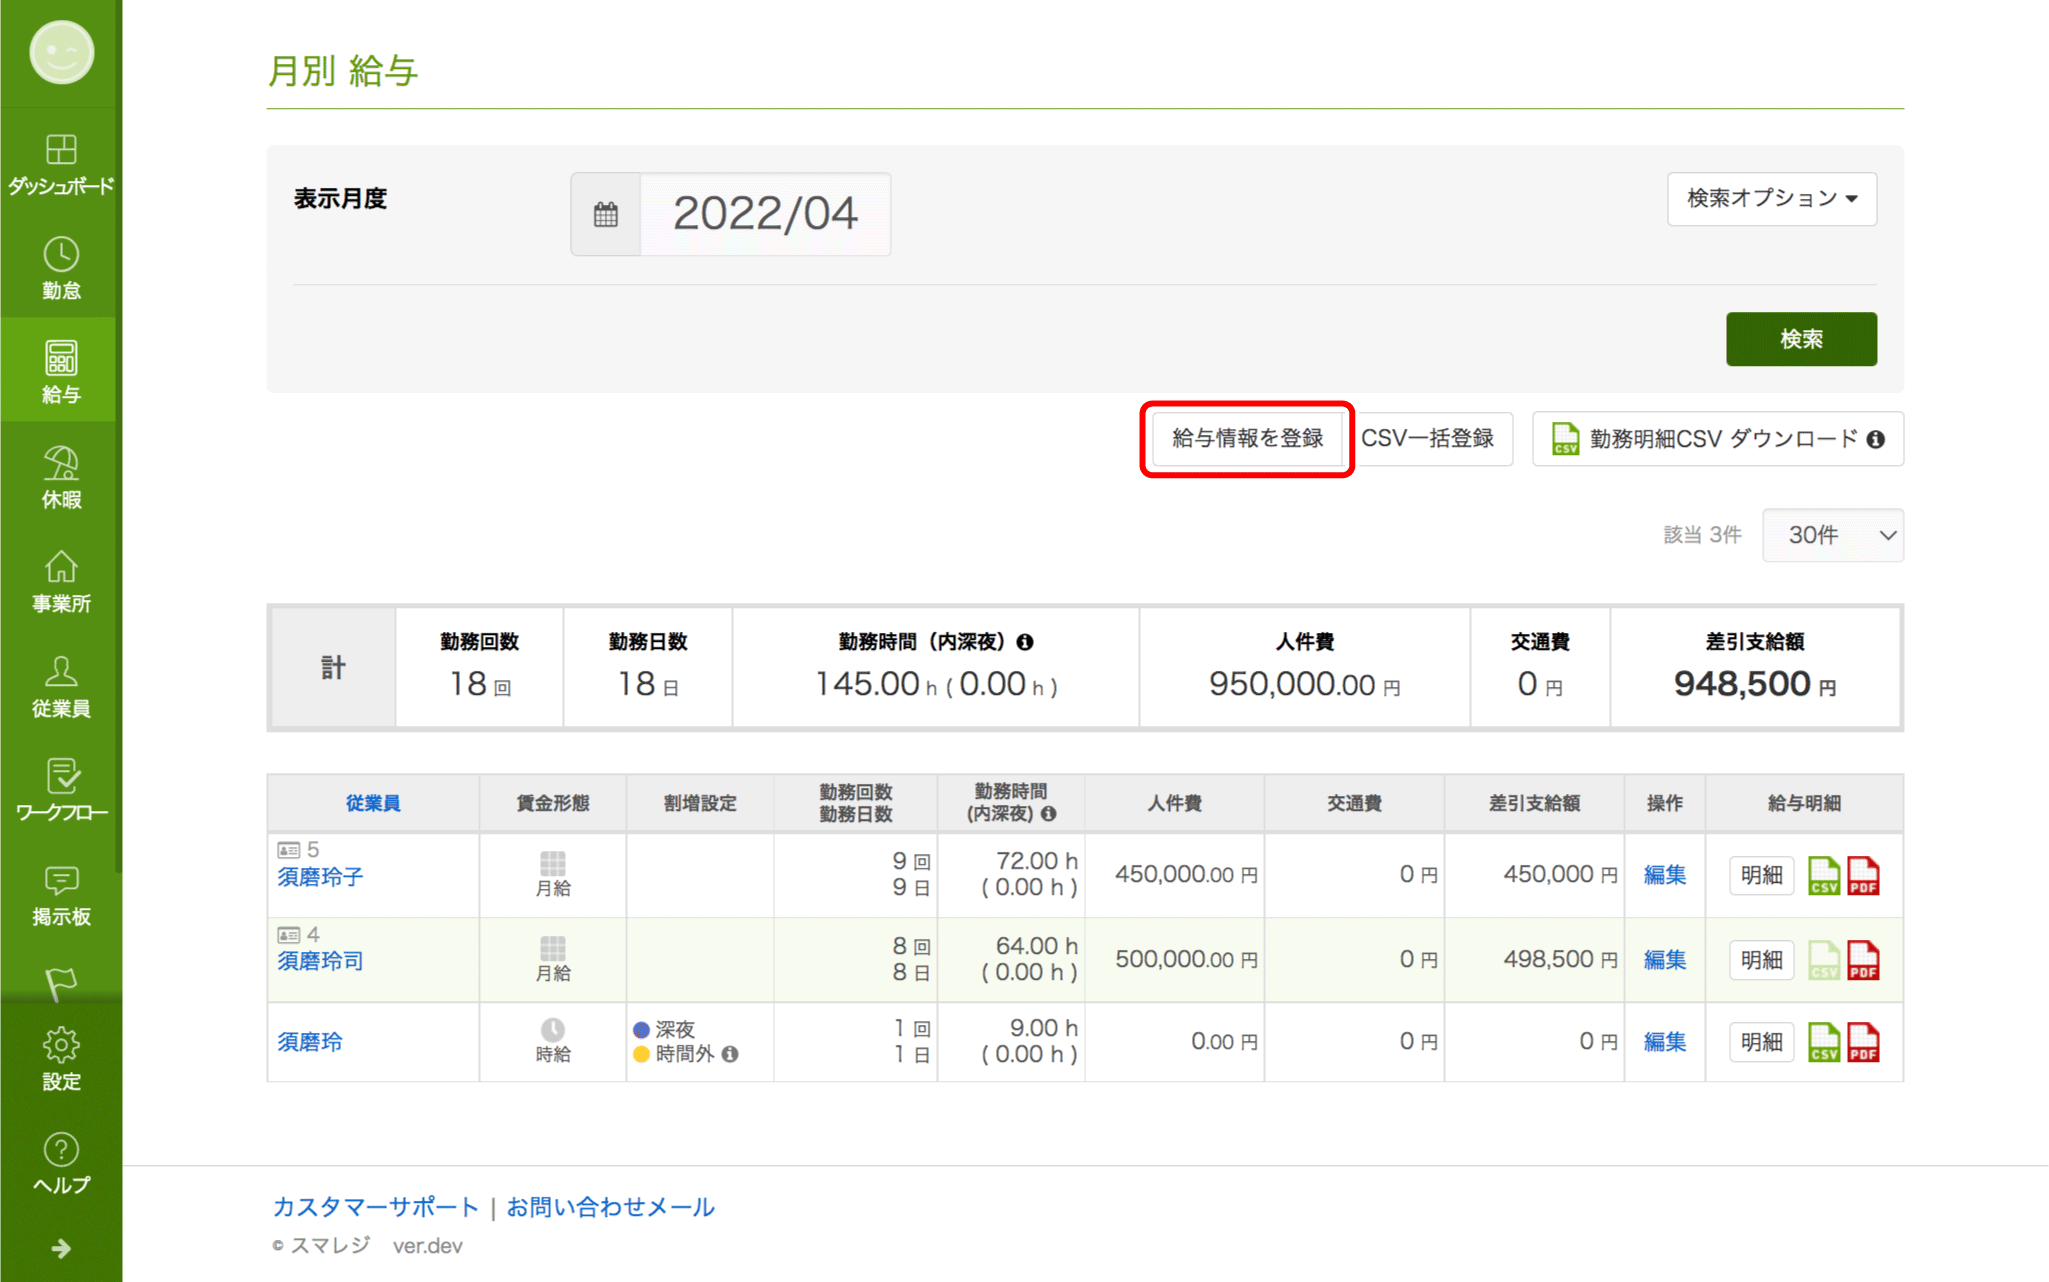2049x1282 pixels.
Task: Open employee link 須磨玲
Action: point(310,1042)
